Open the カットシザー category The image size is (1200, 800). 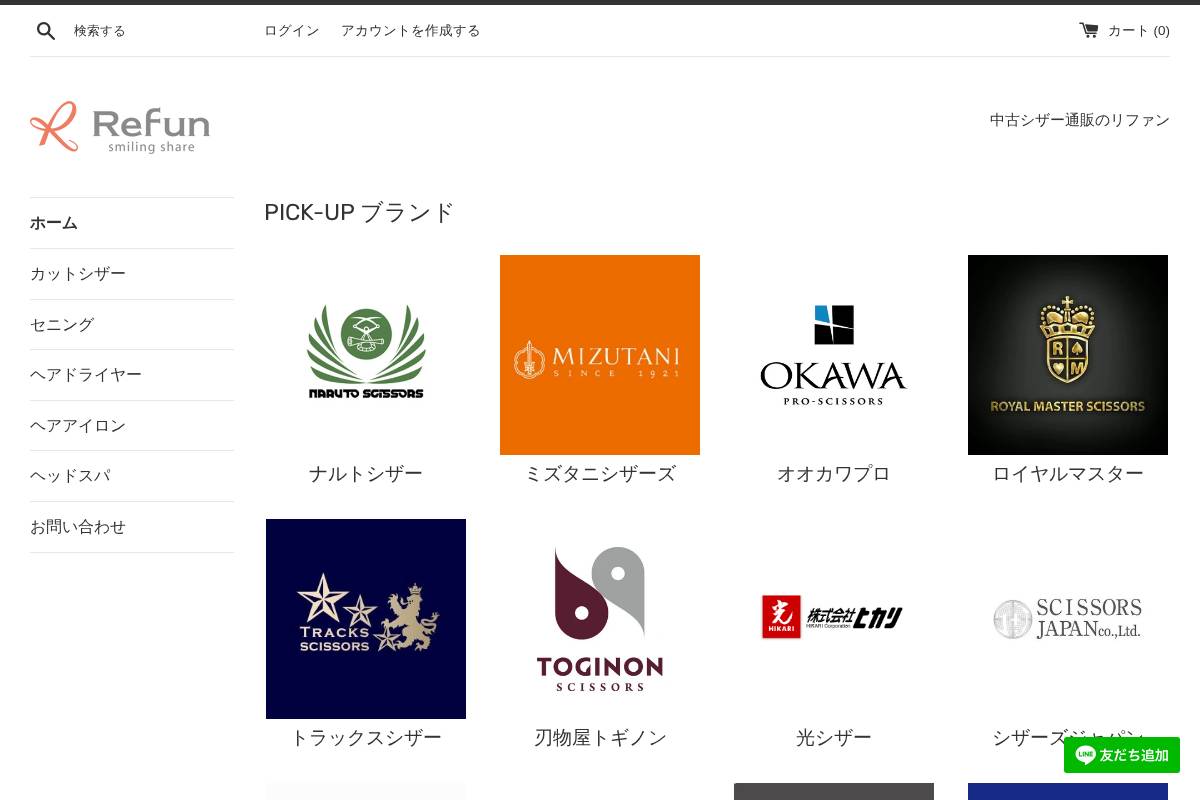78,273
